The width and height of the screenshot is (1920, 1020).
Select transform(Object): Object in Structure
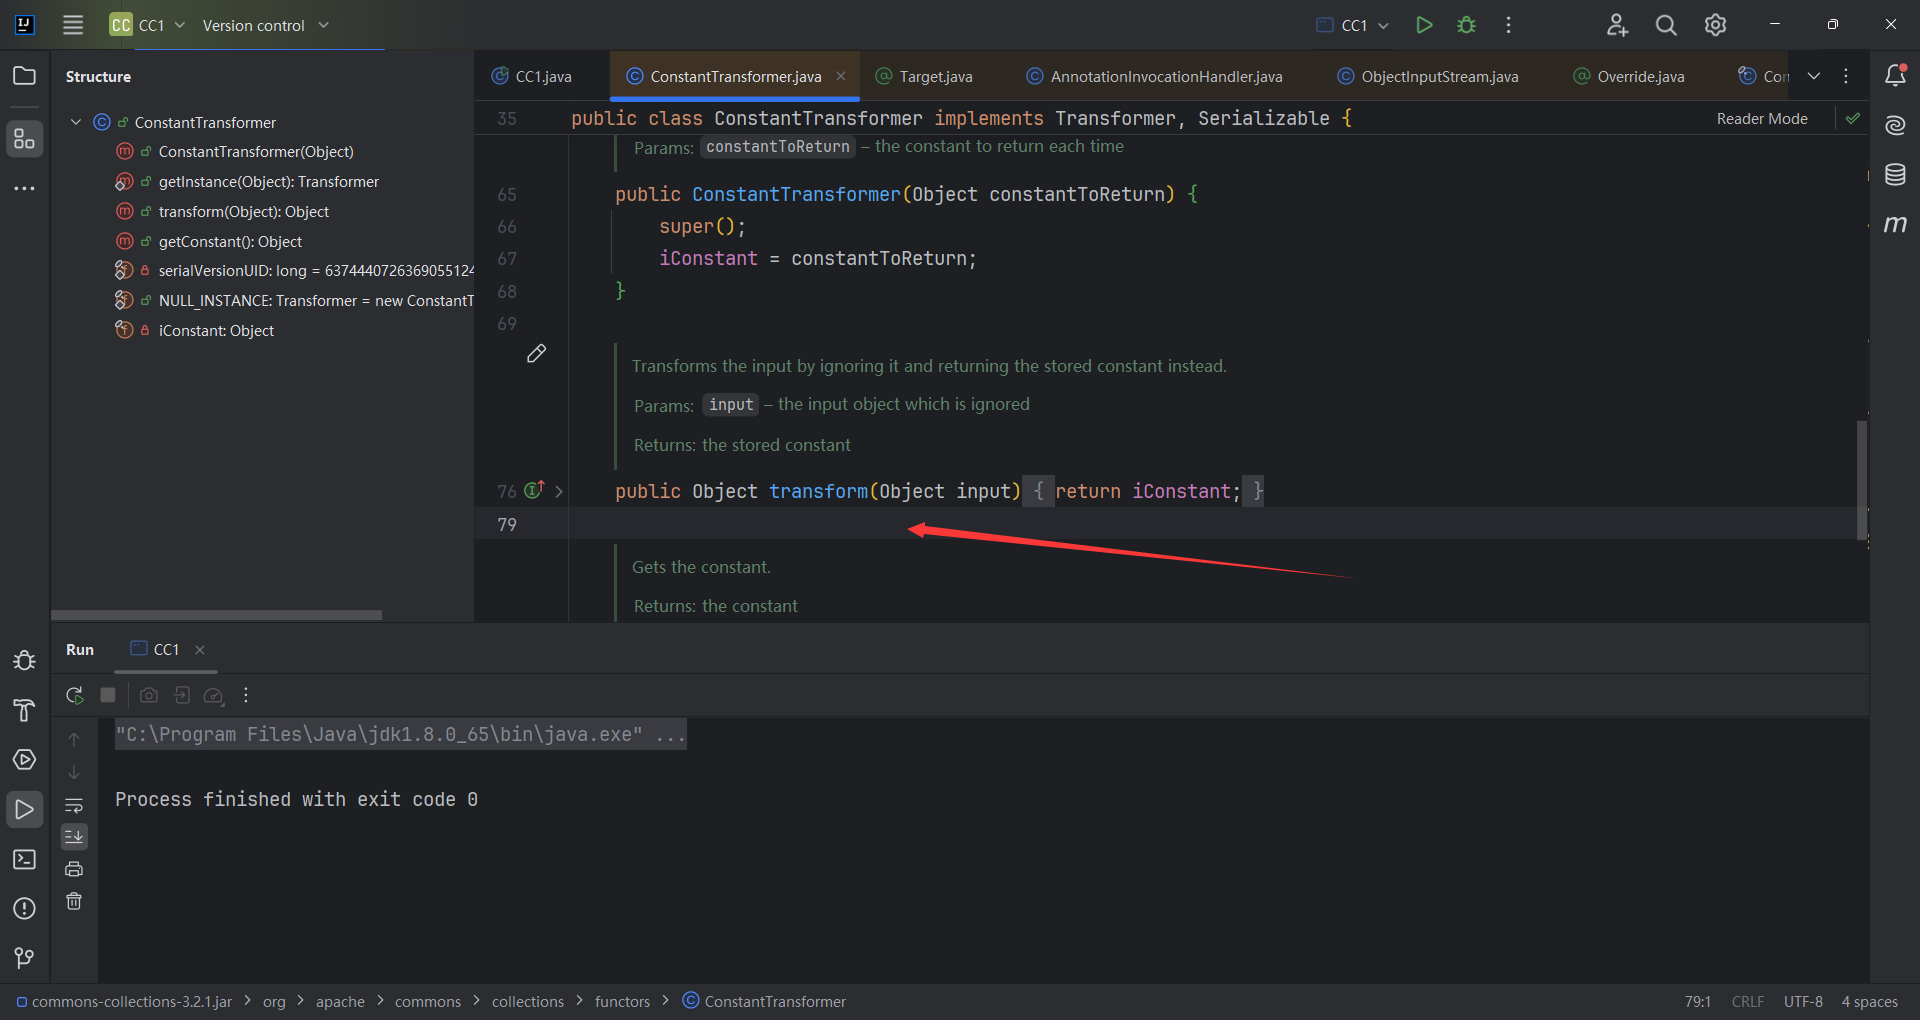click(x=243, y=211)
